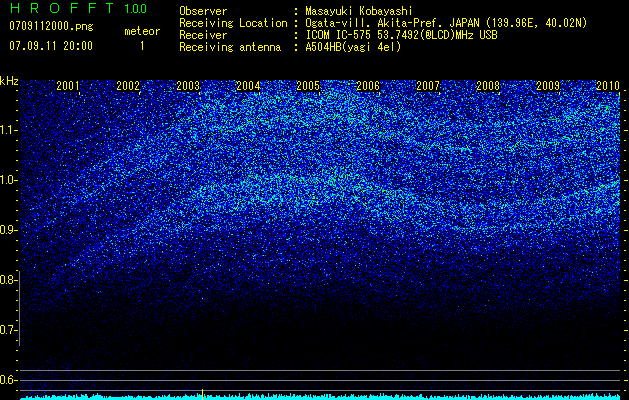Click the ICOM IC-575 receiver text
This screenshot has width=629, height=400.
point(401,35)
